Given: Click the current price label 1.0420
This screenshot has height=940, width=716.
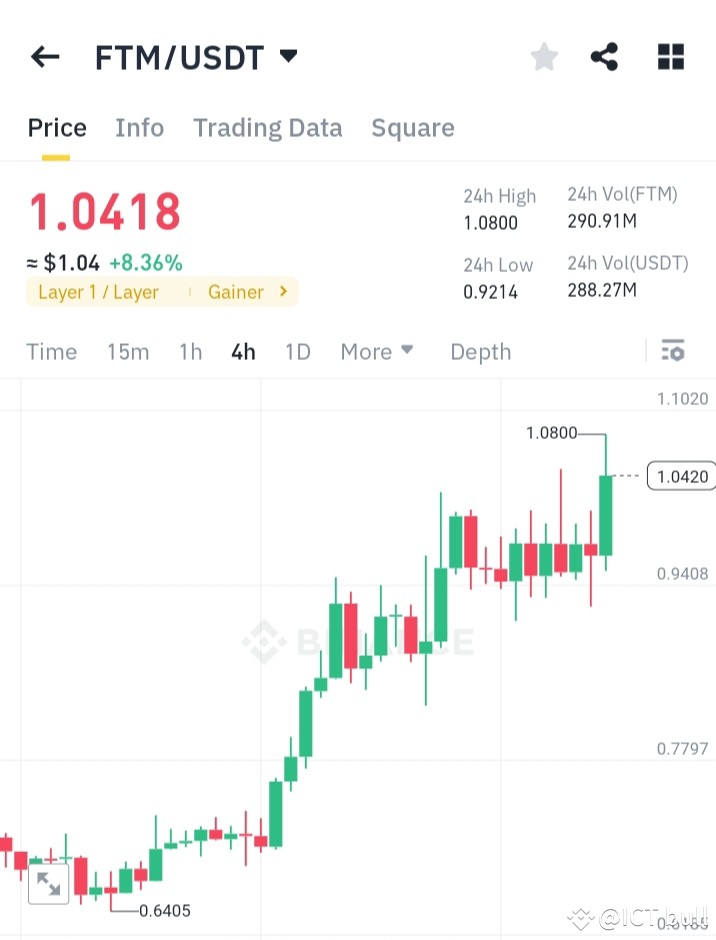Looking at the screenshot, I should click(x=681, y=476).
